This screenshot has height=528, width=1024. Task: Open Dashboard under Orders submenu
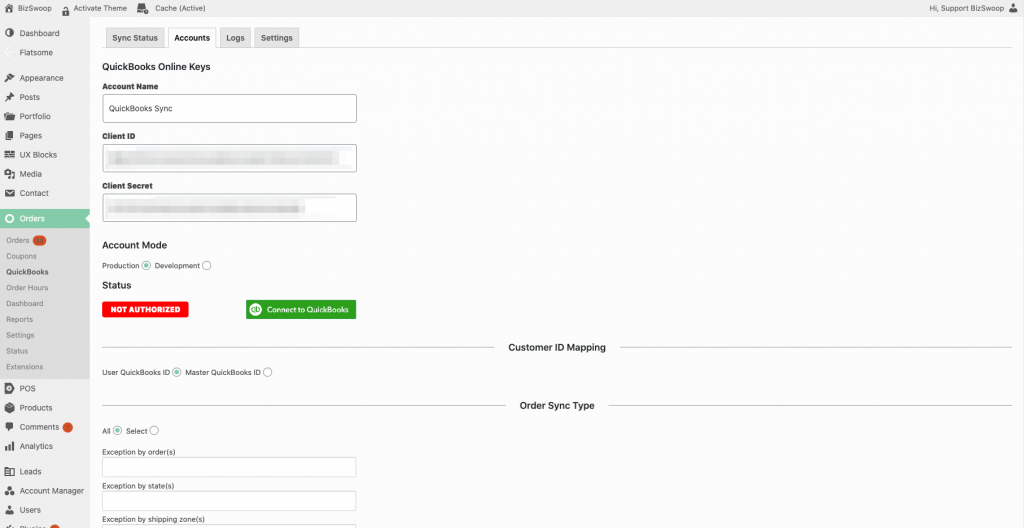pyautogui.click(x=25, y=304)
